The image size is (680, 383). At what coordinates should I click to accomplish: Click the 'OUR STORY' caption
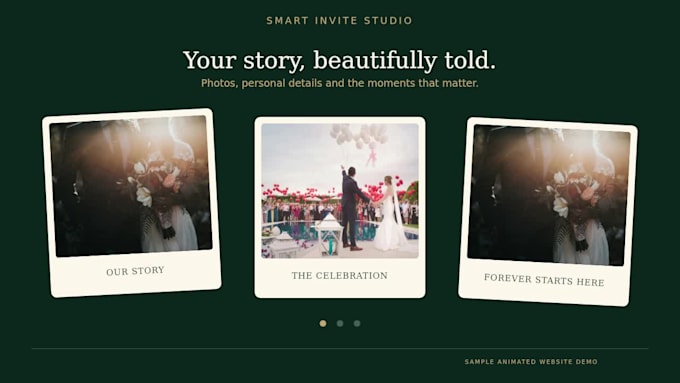(135, 271)
